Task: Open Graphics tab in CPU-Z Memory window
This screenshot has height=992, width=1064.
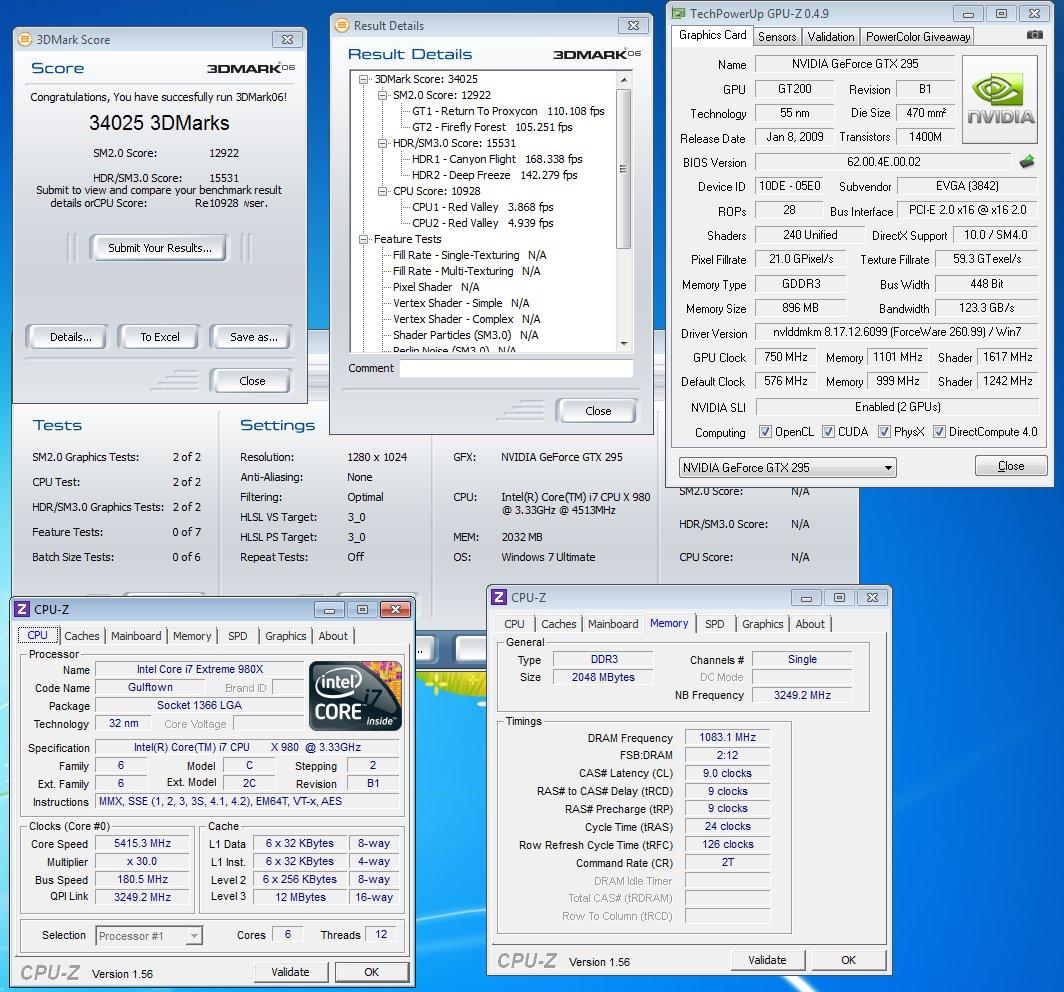Action: 762,624
